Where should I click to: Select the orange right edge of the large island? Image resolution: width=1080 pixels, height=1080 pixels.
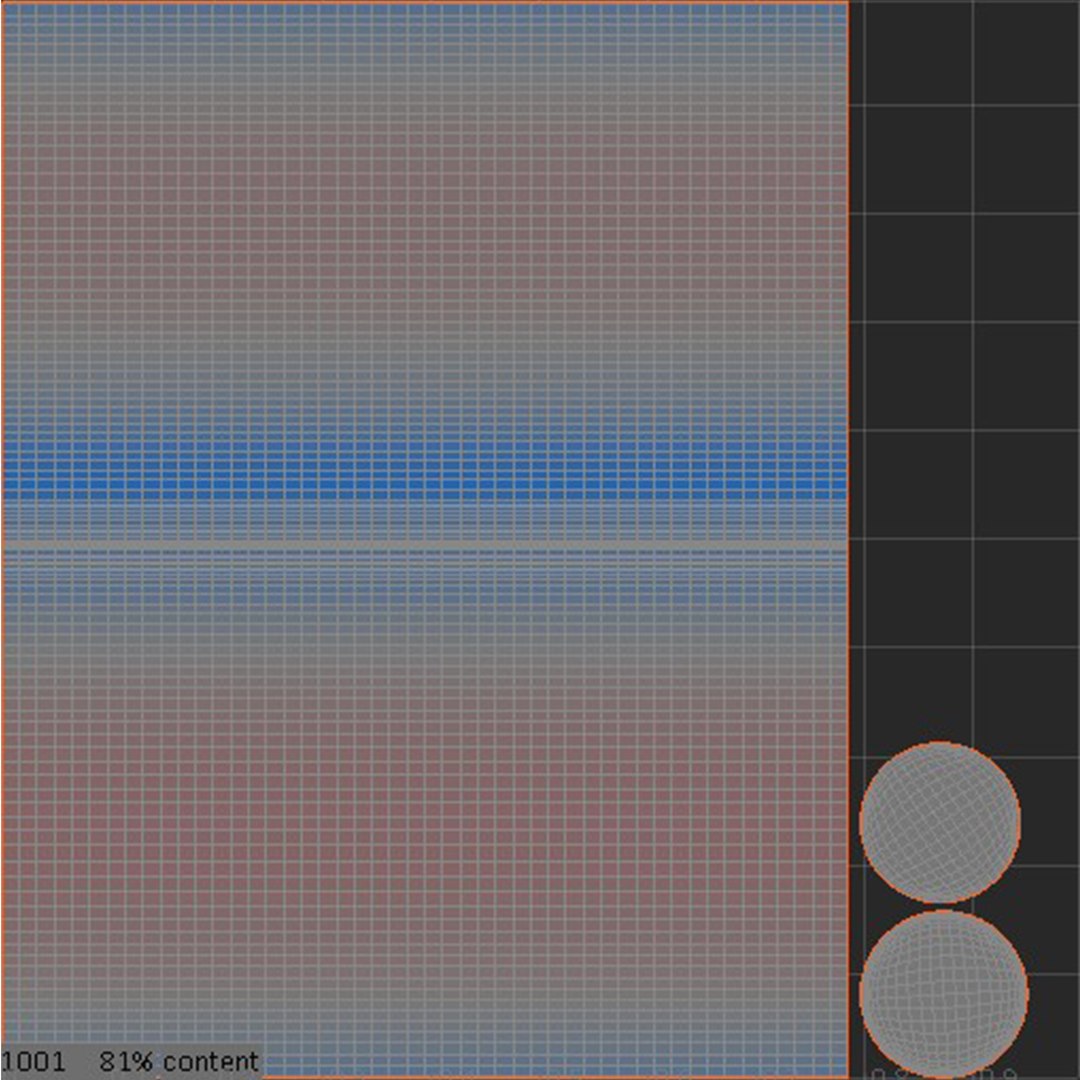(x=849, y=540)
